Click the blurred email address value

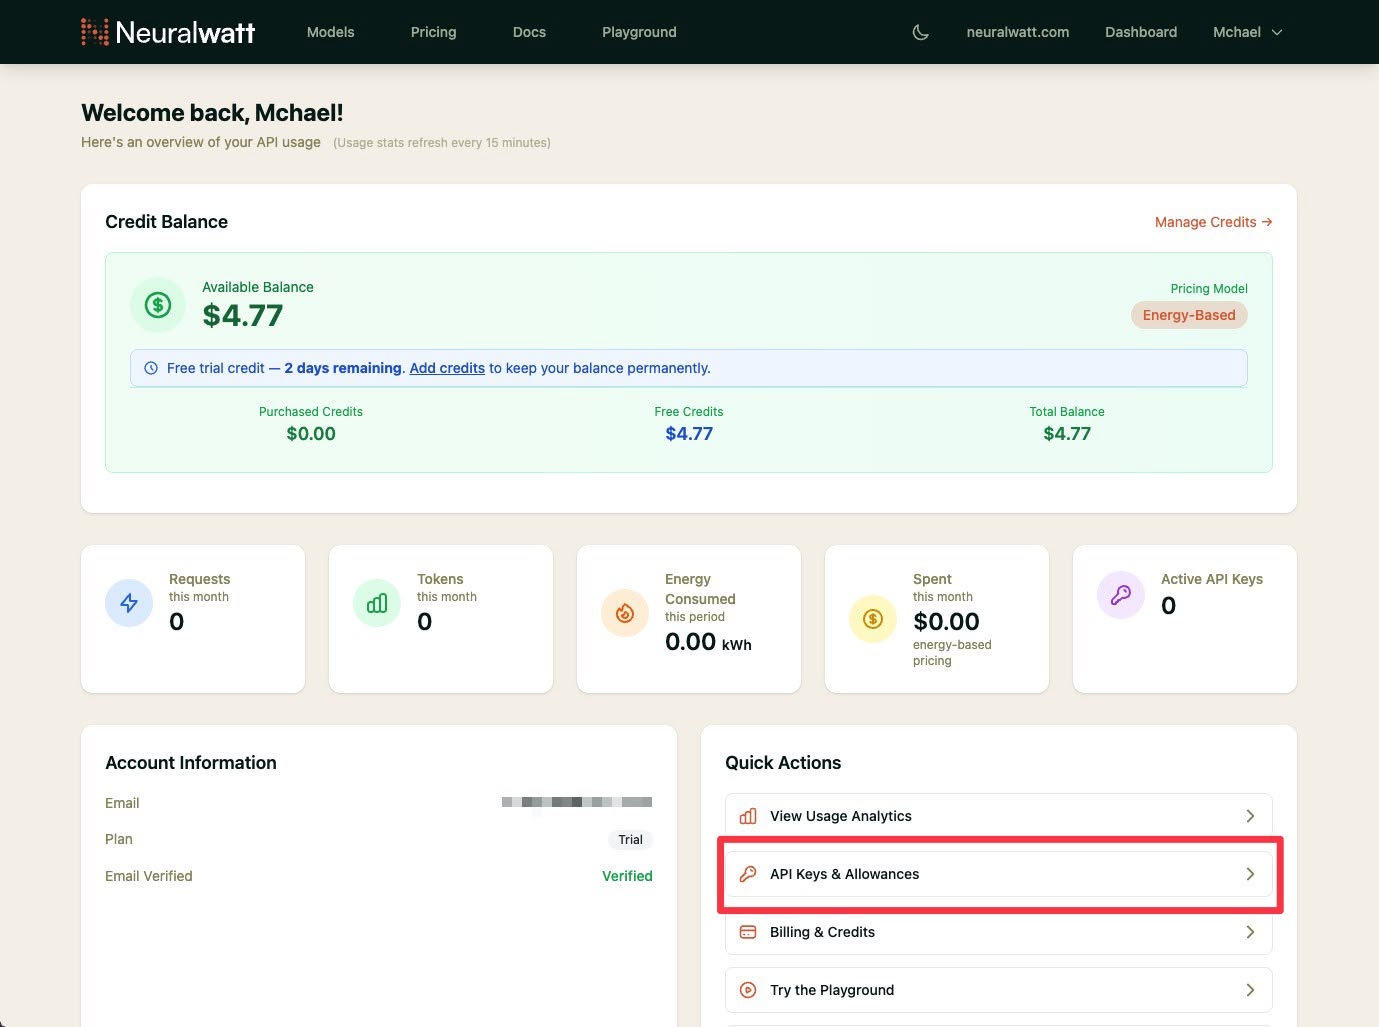pyautogui.click(x=577, y=802)
